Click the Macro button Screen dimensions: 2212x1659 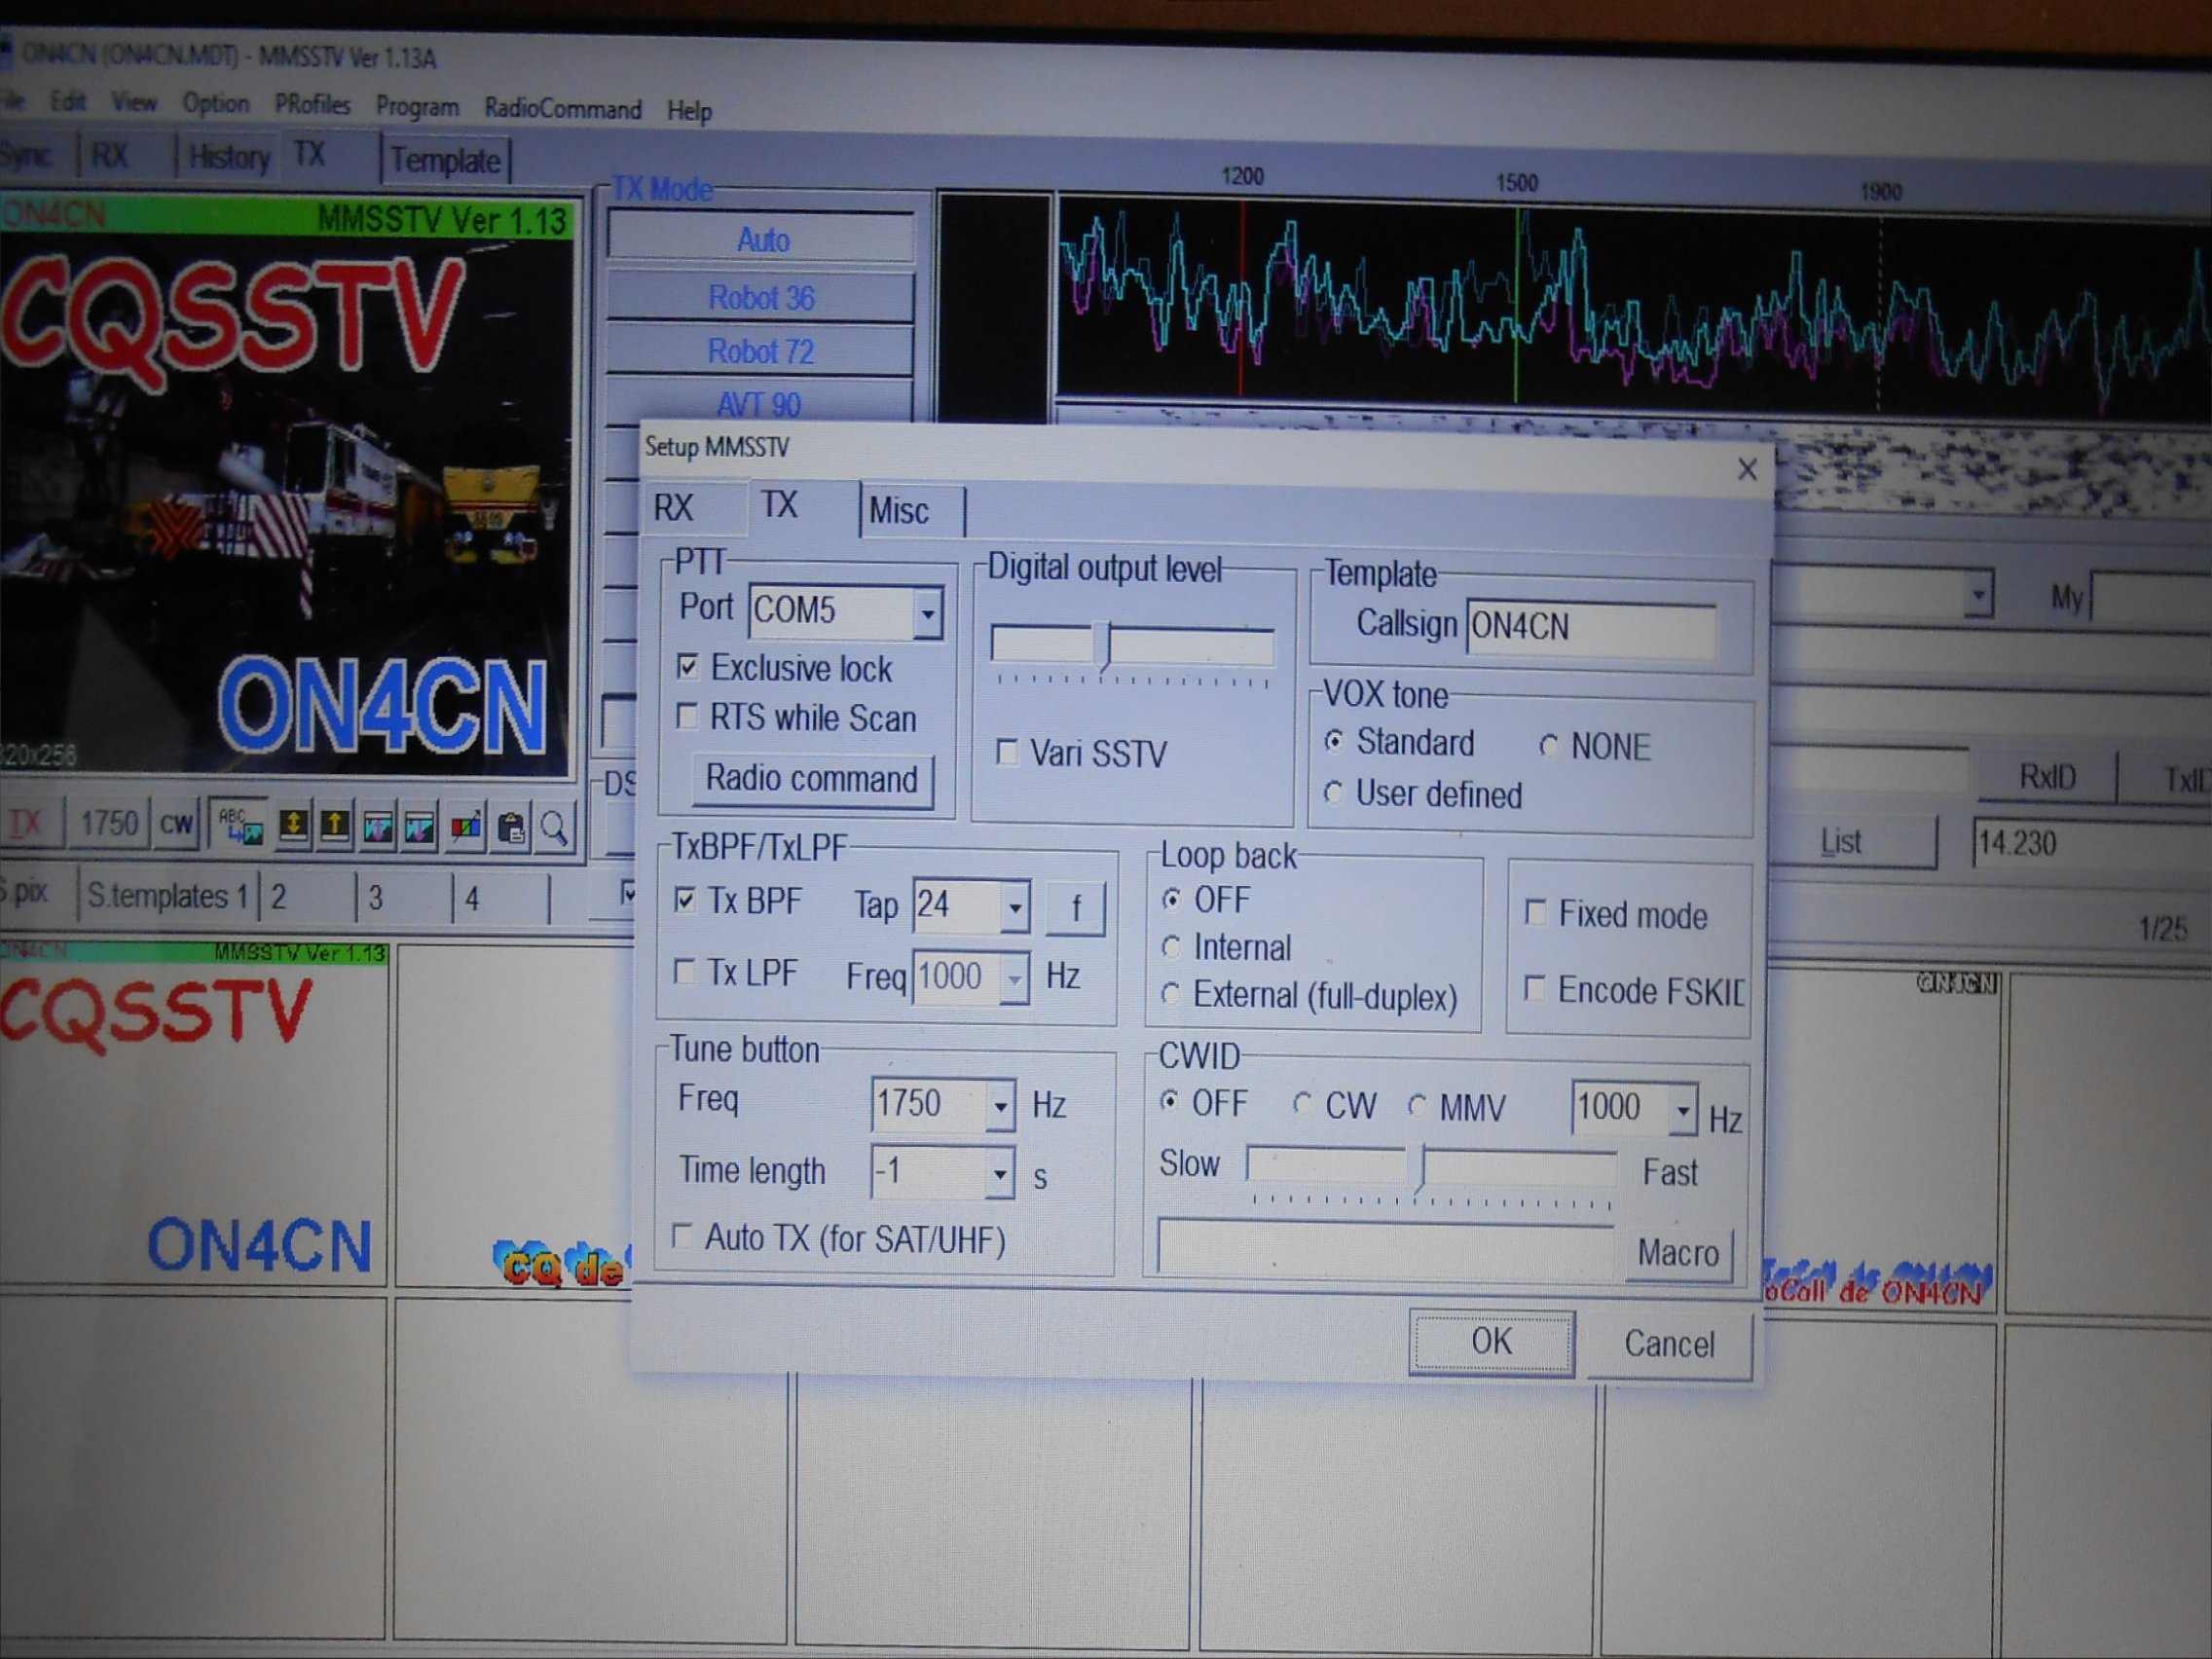(x=1678, y=1252)
